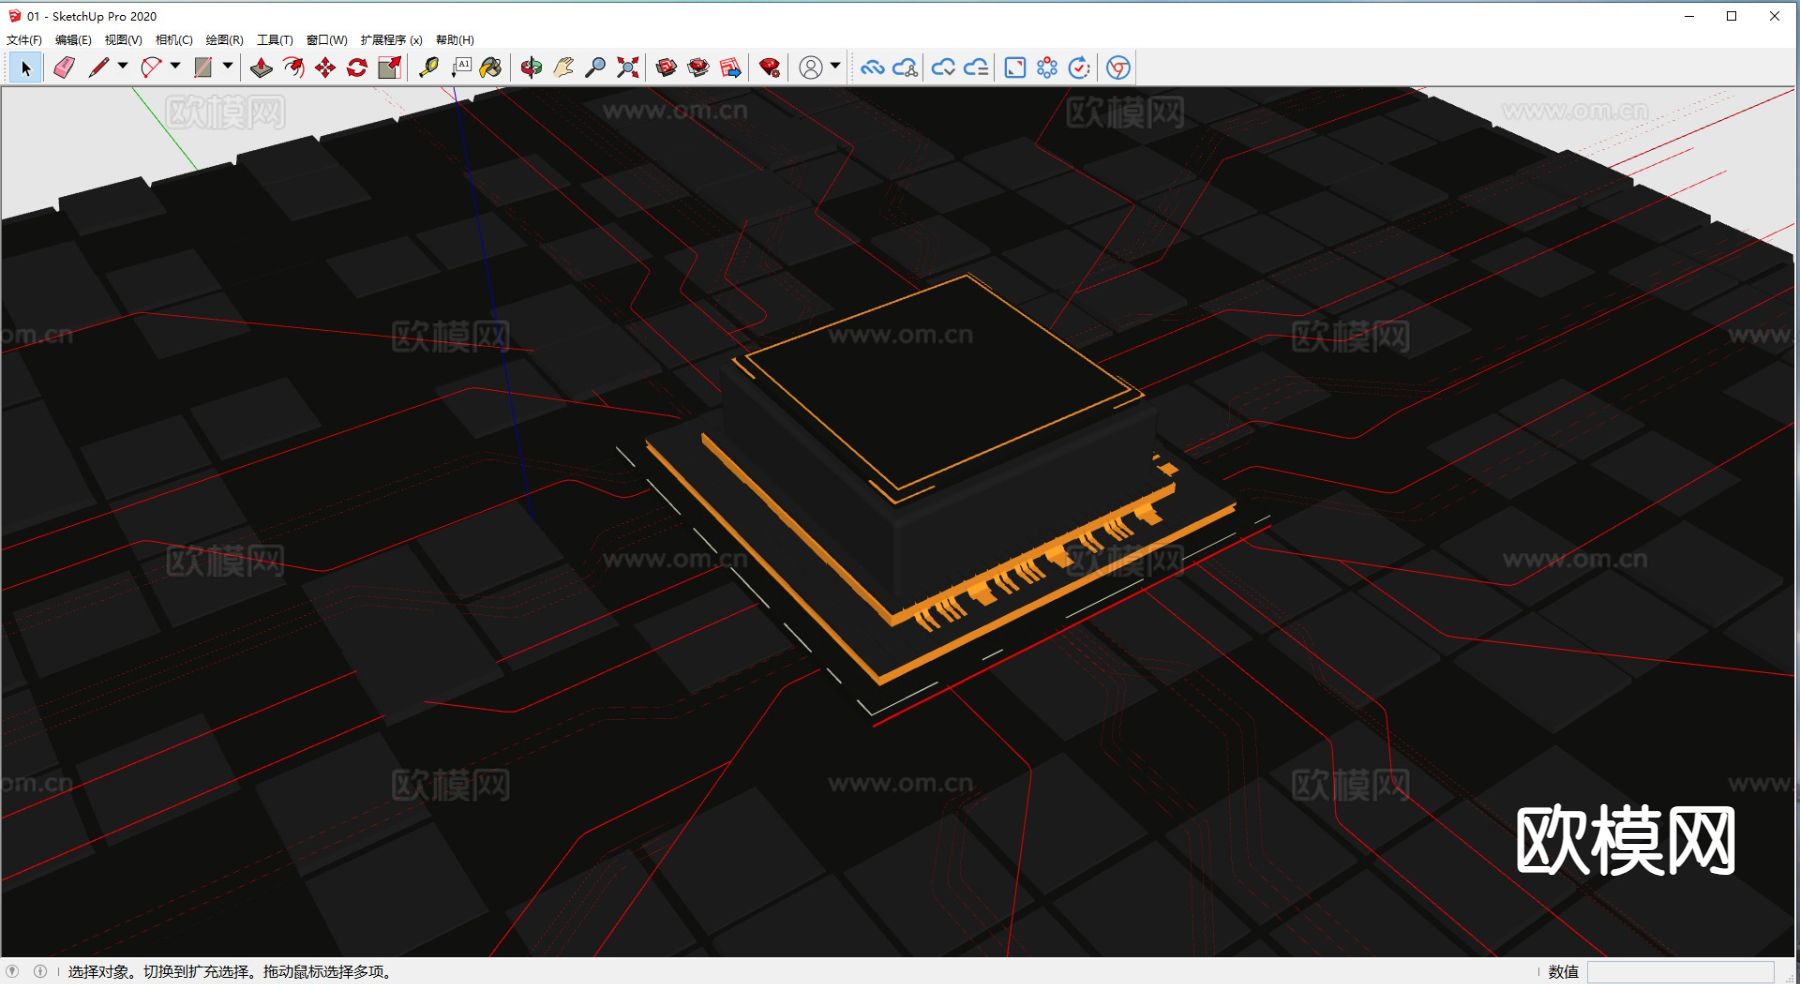Select the Pan hand tool
The image size is (1800, 984).
563,67
